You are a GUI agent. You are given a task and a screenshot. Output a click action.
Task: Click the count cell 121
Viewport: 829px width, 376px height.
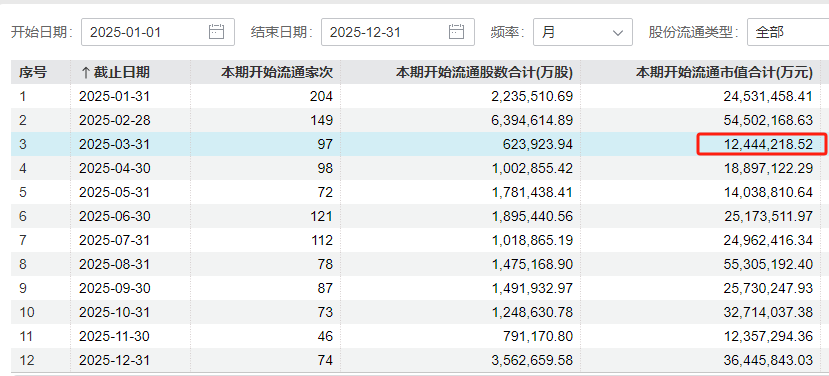coord(321,216)
